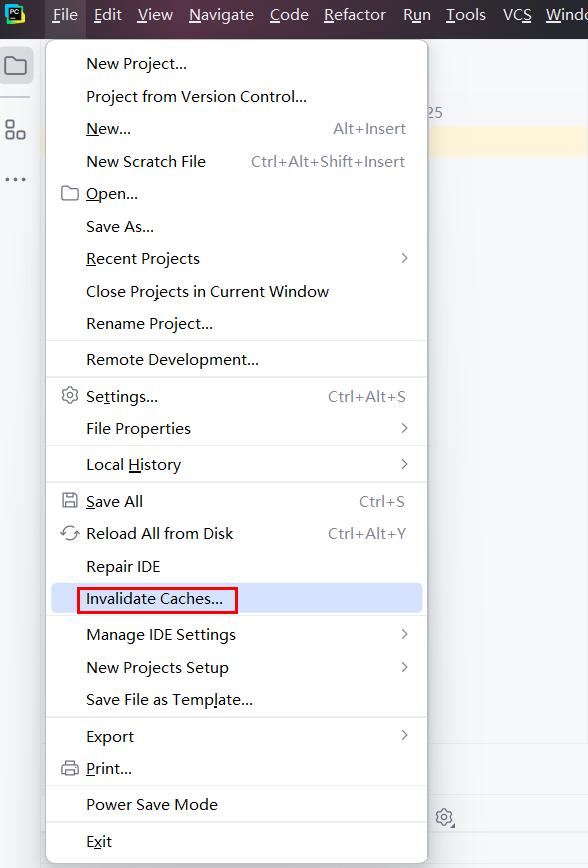Image resolution: width=588 pixels, height=868 pixels.
Task: Click the Save All floppy disk icon
Action: click(70, 500)
